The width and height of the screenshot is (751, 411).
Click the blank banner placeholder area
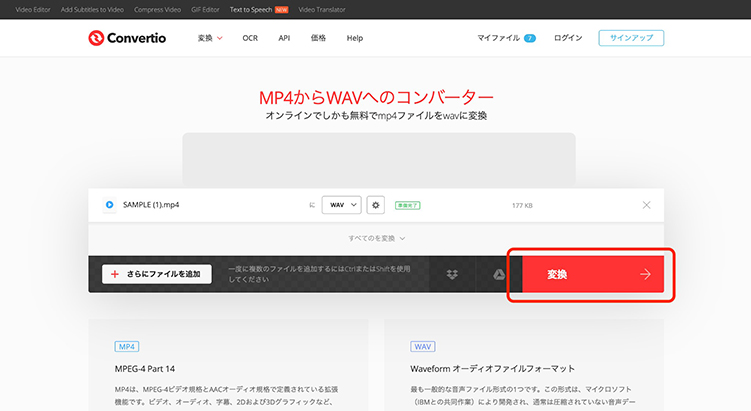coord(379,160)
